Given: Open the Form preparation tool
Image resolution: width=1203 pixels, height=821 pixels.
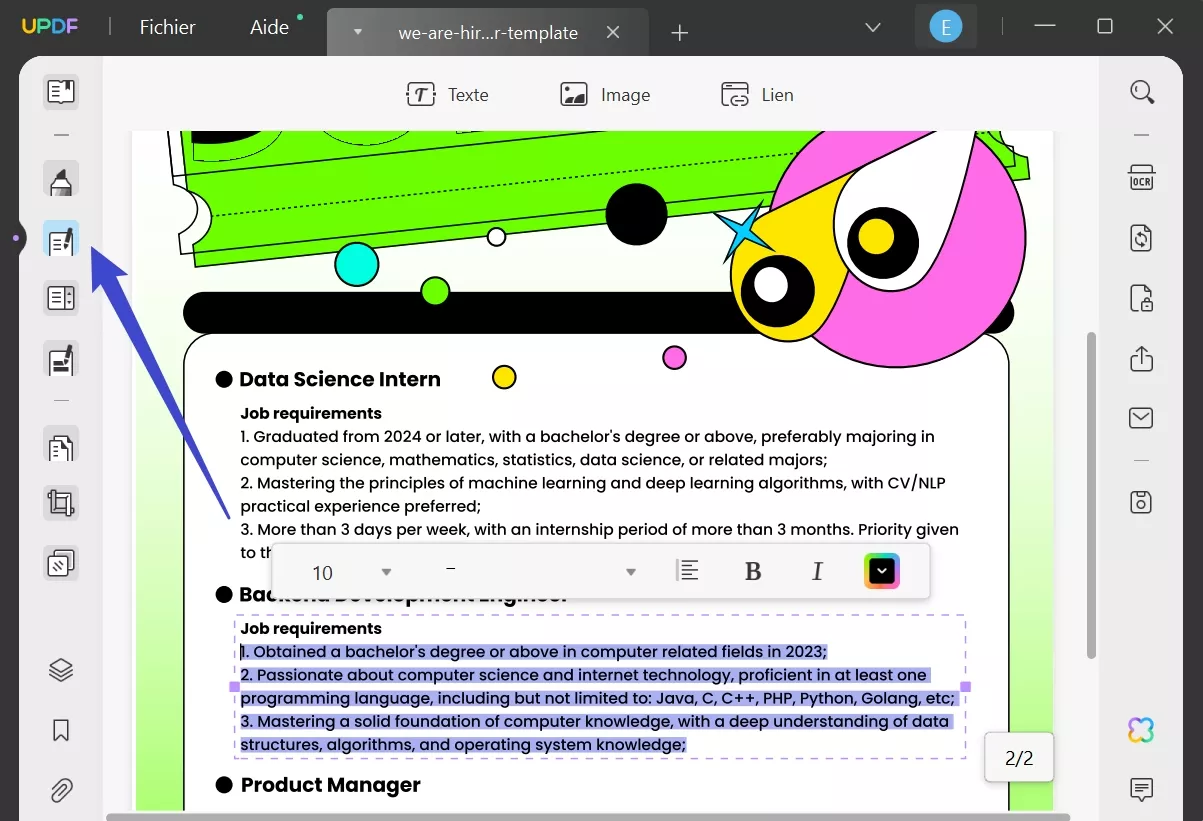Looking at the screenshot, I should coord(61,298).
